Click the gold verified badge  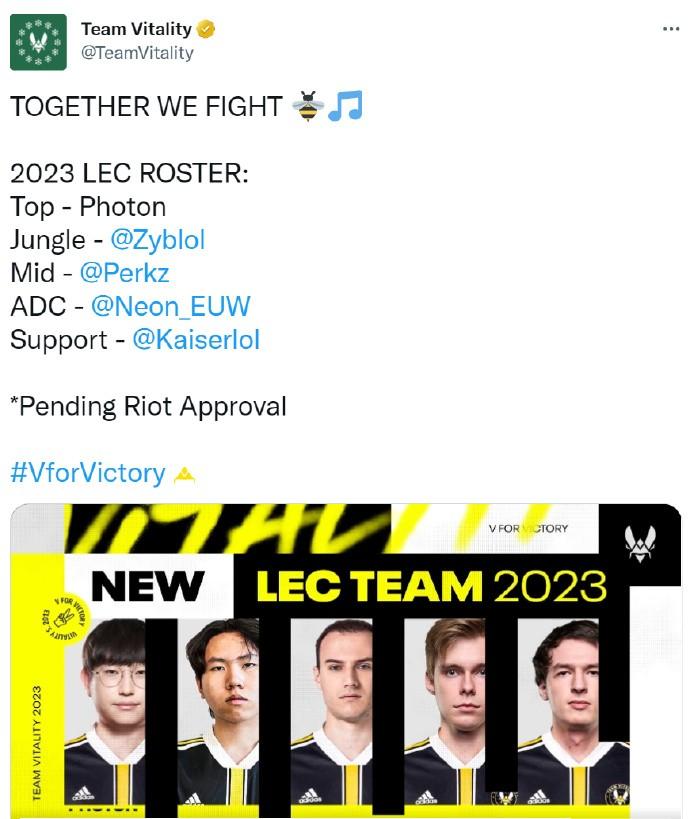pyautogui.click(x=206, y=29)
